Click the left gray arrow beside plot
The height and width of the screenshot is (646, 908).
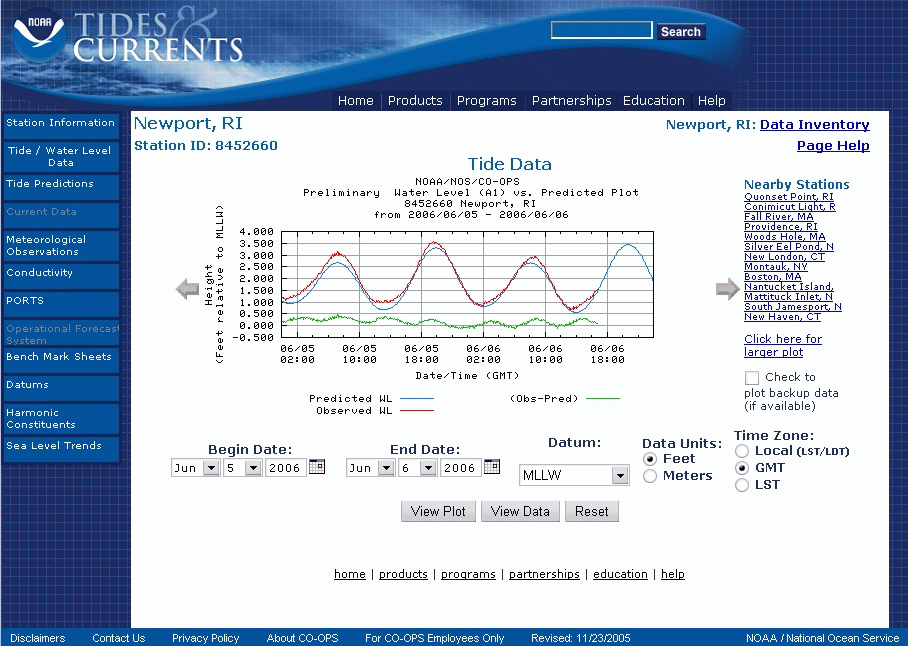[188, 290]
